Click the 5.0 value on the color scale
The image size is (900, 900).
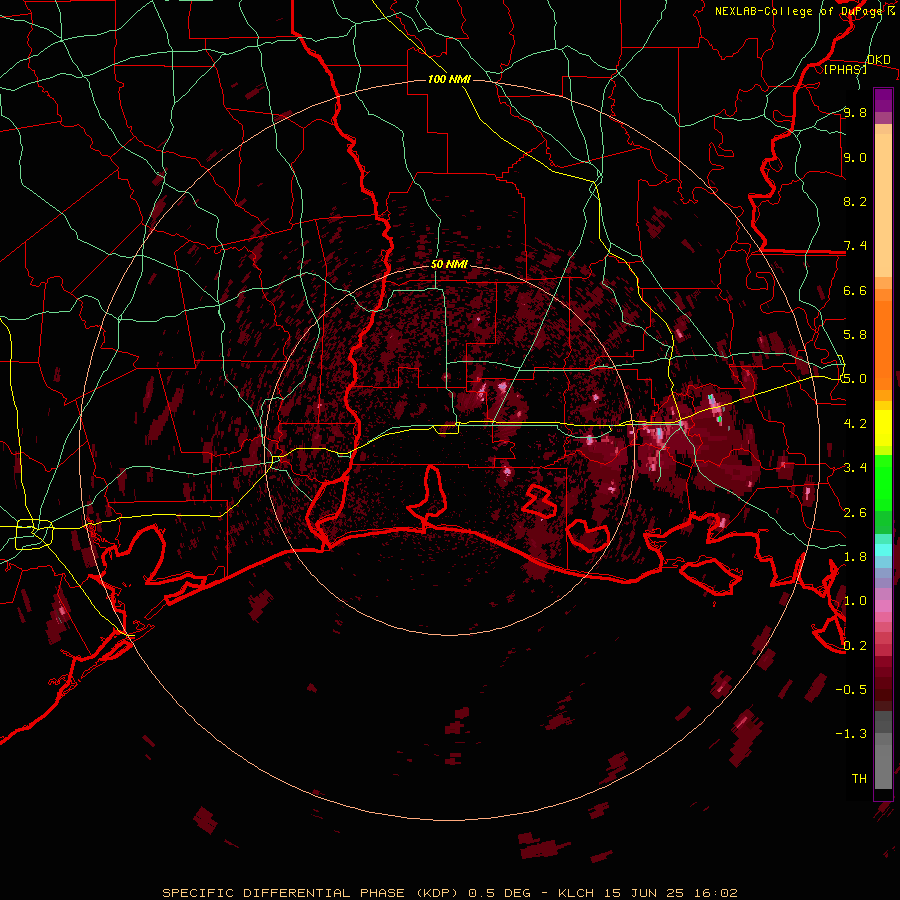(x=855, y=379)
